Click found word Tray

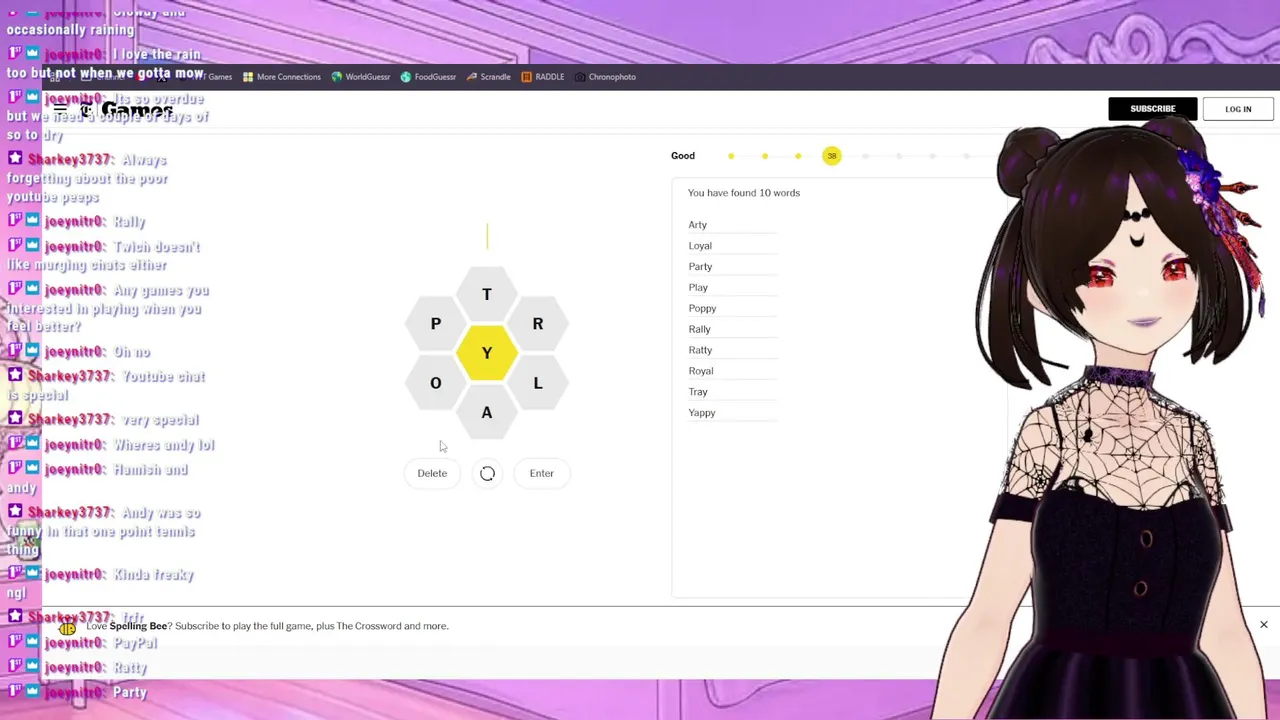tap(698, 392)
